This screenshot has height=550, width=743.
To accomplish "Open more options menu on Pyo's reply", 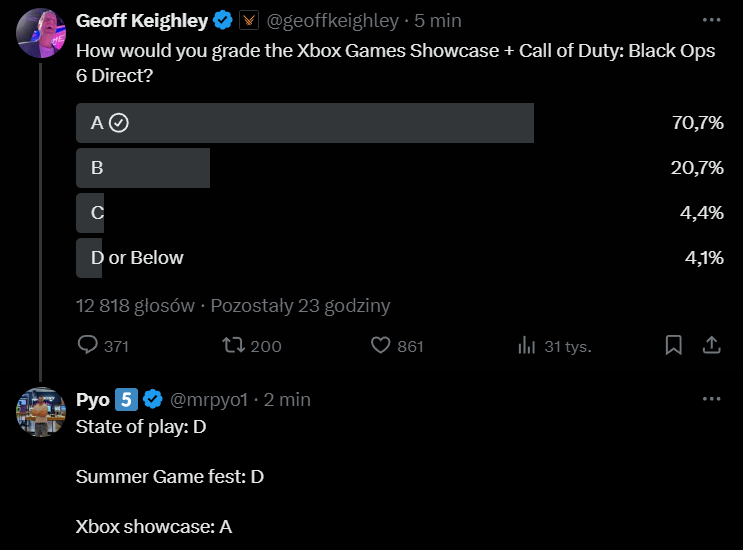I will (712, 399).
